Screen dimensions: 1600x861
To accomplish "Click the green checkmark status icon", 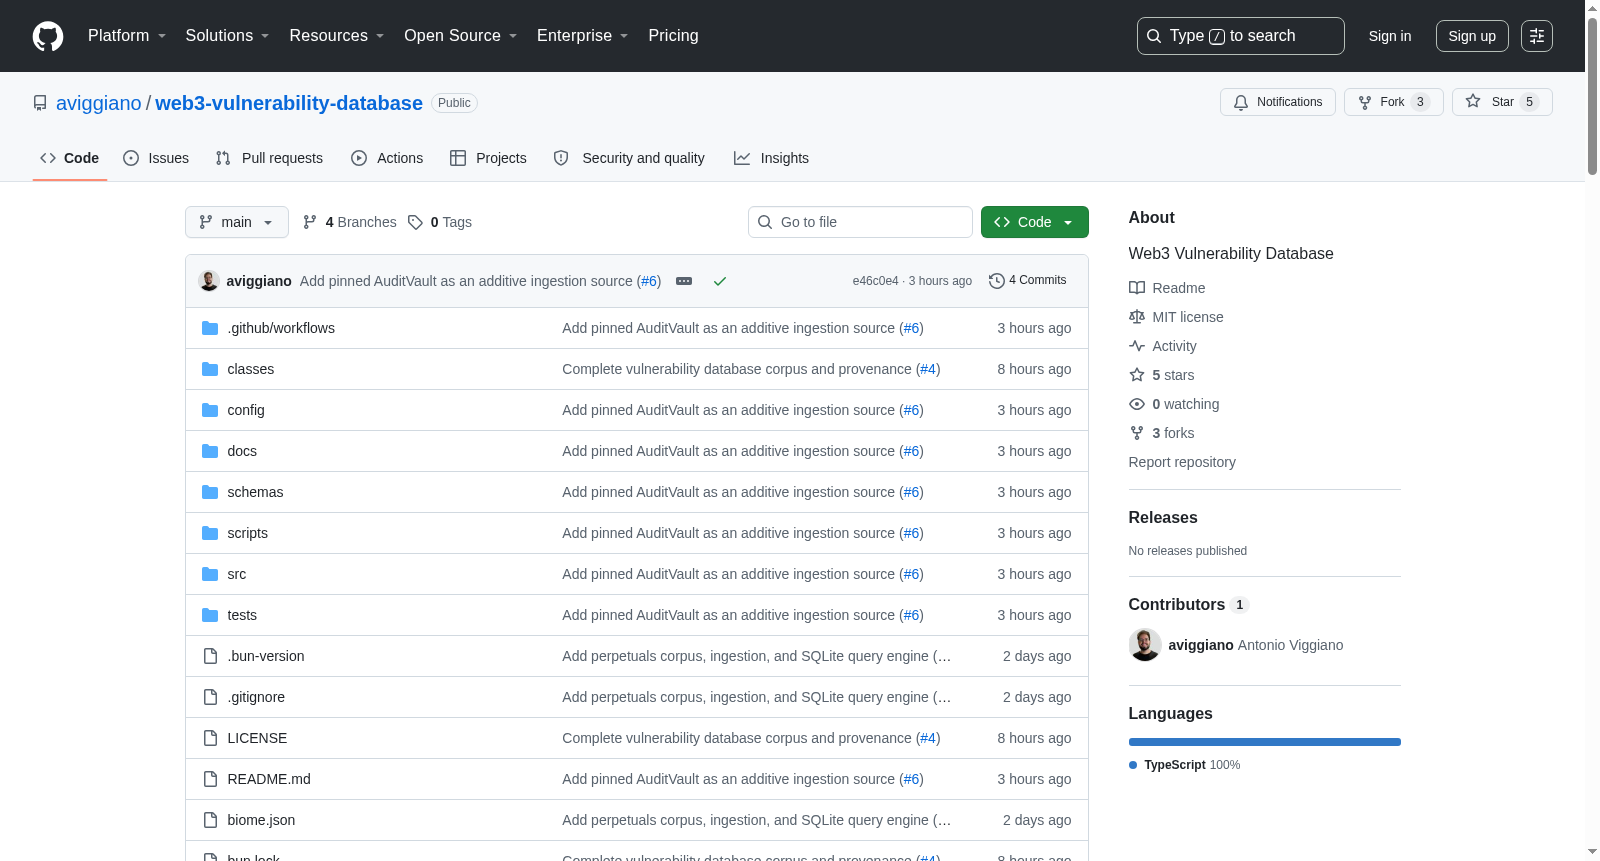I will pyautogui.click(x=720, y=281).
